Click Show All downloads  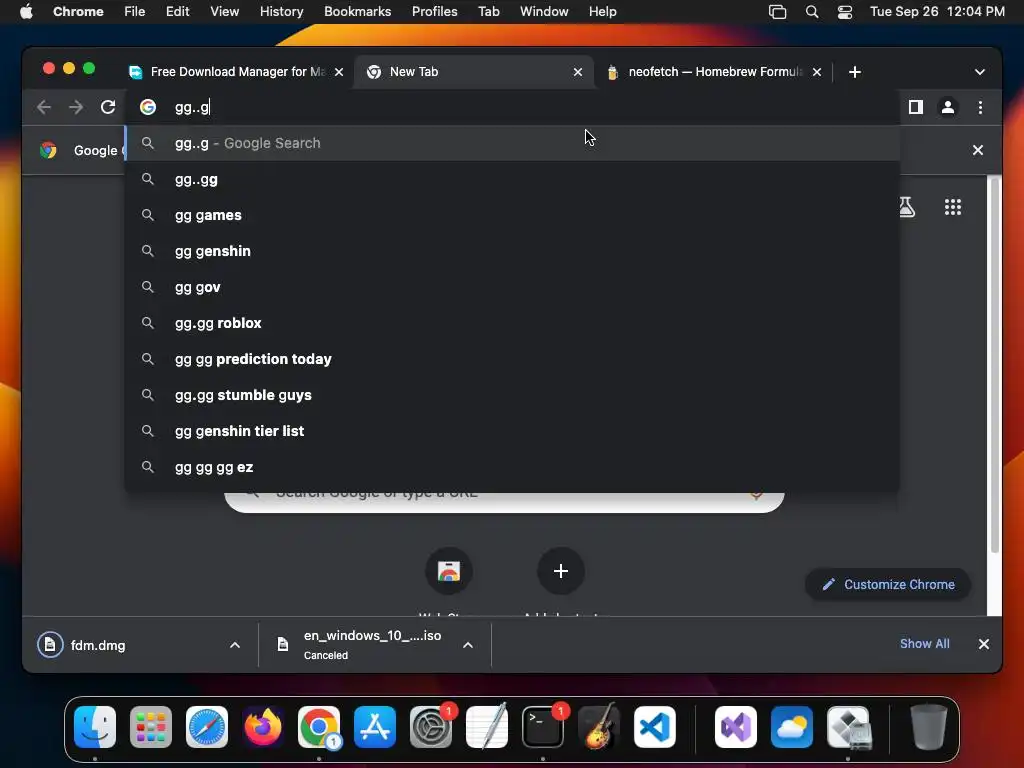(924, 644)
